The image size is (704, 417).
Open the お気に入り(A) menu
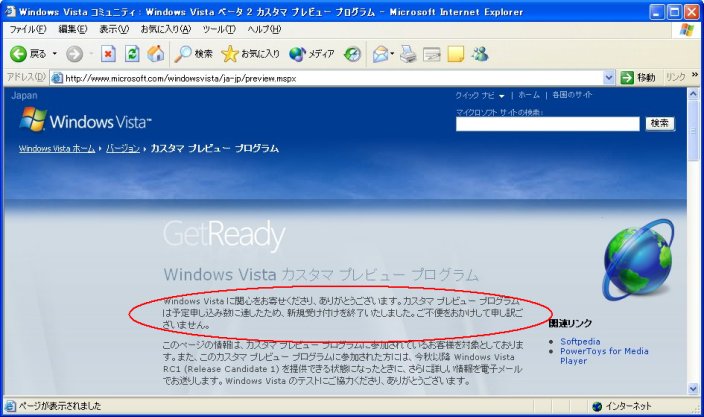166,30
